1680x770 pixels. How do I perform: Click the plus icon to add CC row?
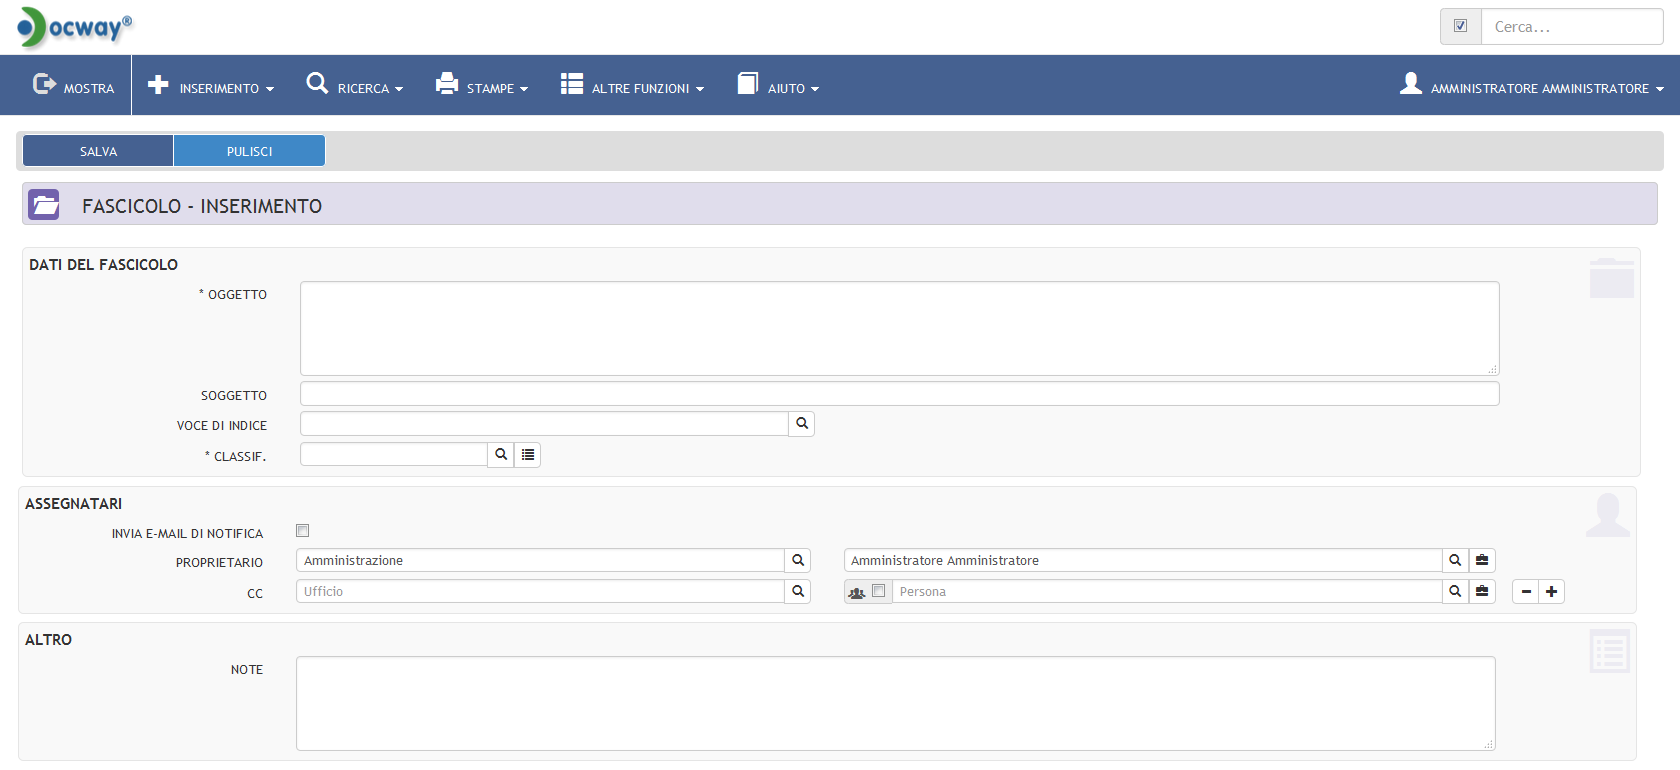(1551, 592)
